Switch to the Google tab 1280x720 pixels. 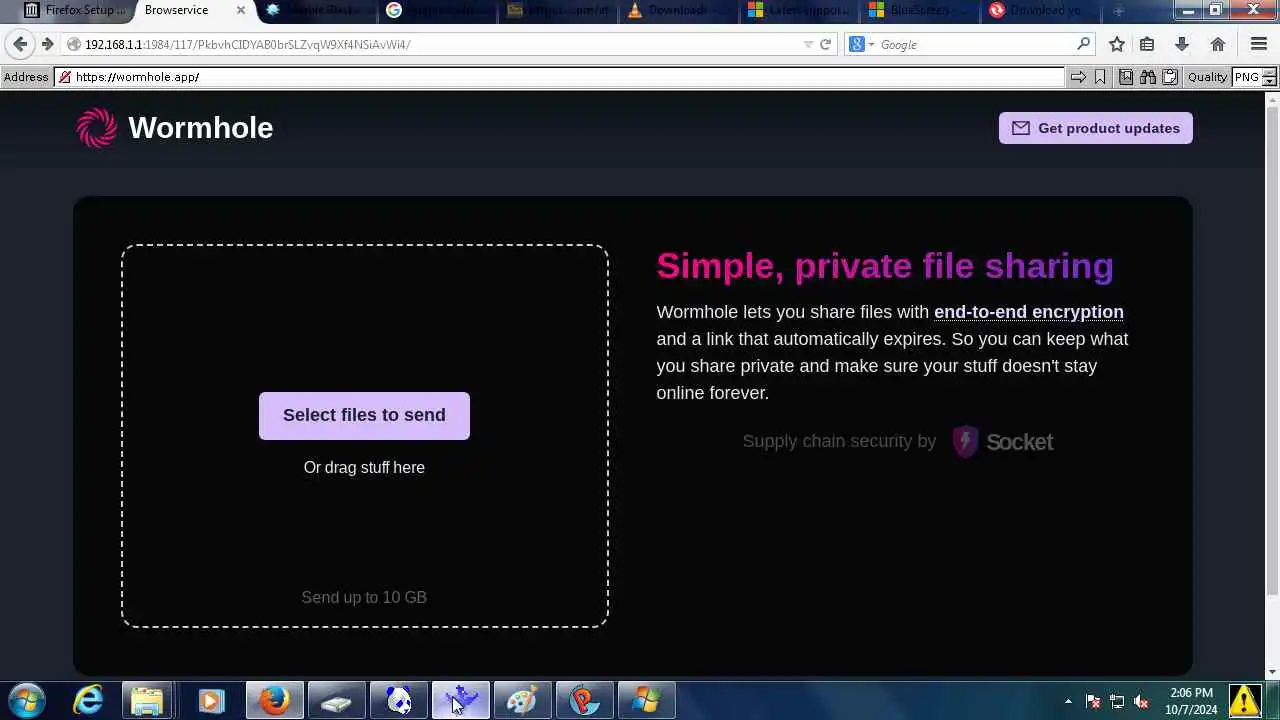pyautogui.click(x=437, y=10)
